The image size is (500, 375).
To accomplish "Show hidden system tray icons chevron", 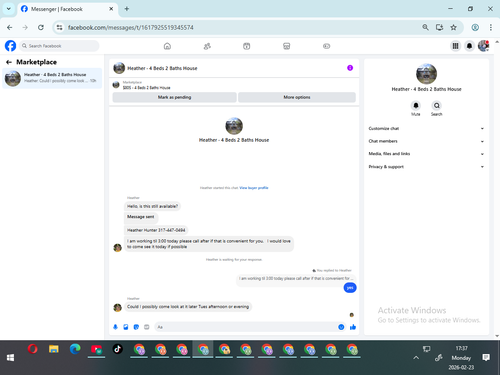I will [416, 358].
